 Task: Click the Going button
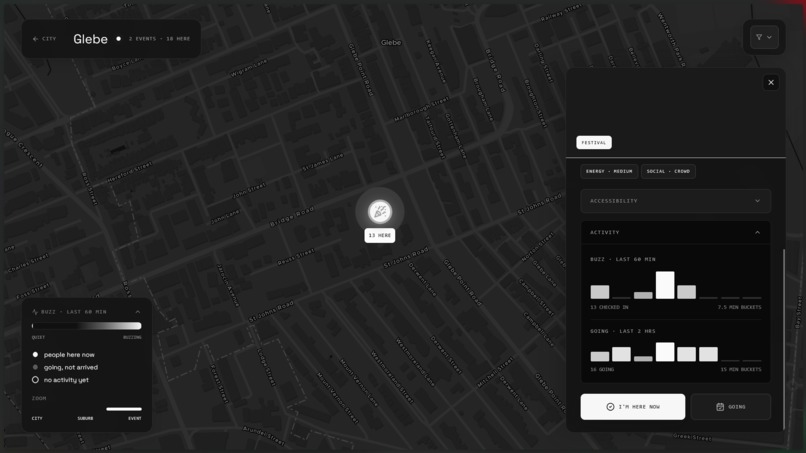click(x=730, y=407)
